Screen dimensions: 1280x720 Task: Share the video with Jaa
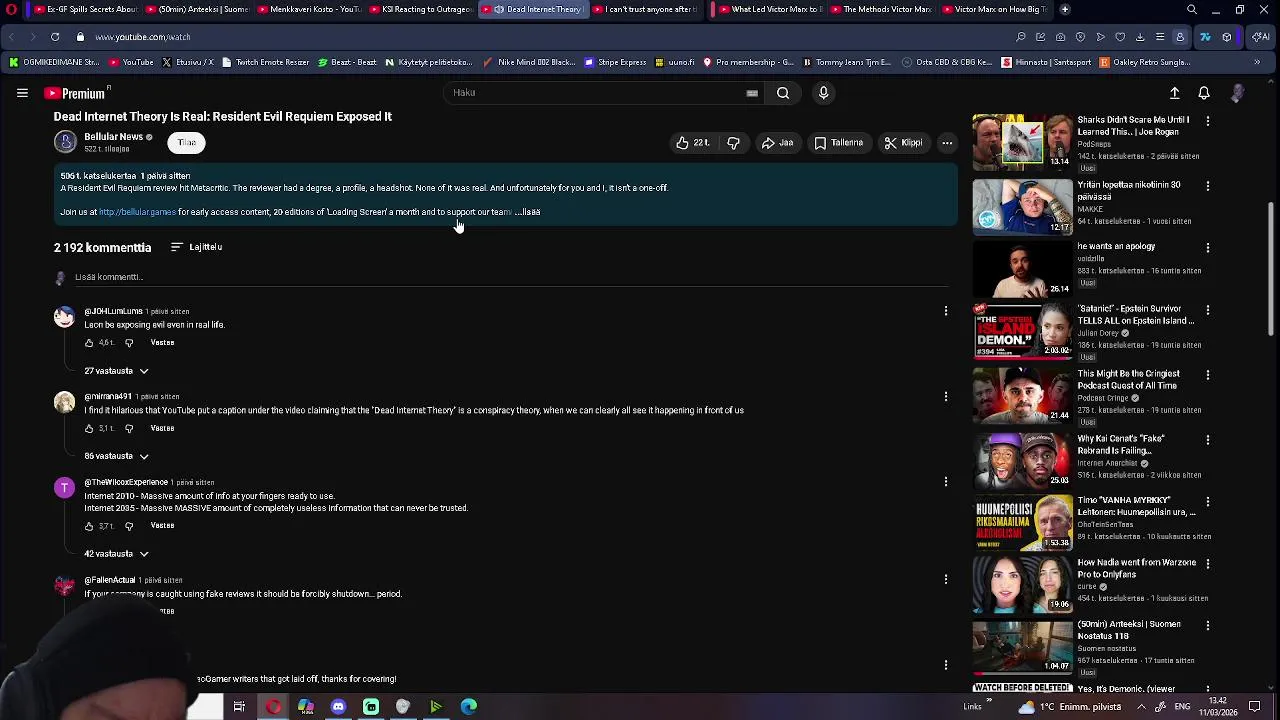(x=777, y=143)
